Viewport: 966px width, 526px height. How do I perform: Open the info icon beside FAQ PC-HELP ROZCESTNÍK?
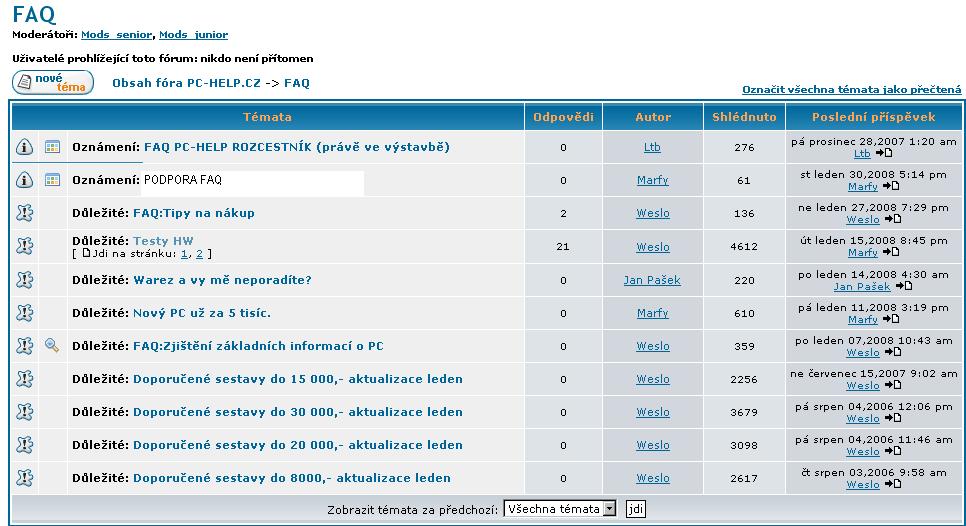coord(25,148)
